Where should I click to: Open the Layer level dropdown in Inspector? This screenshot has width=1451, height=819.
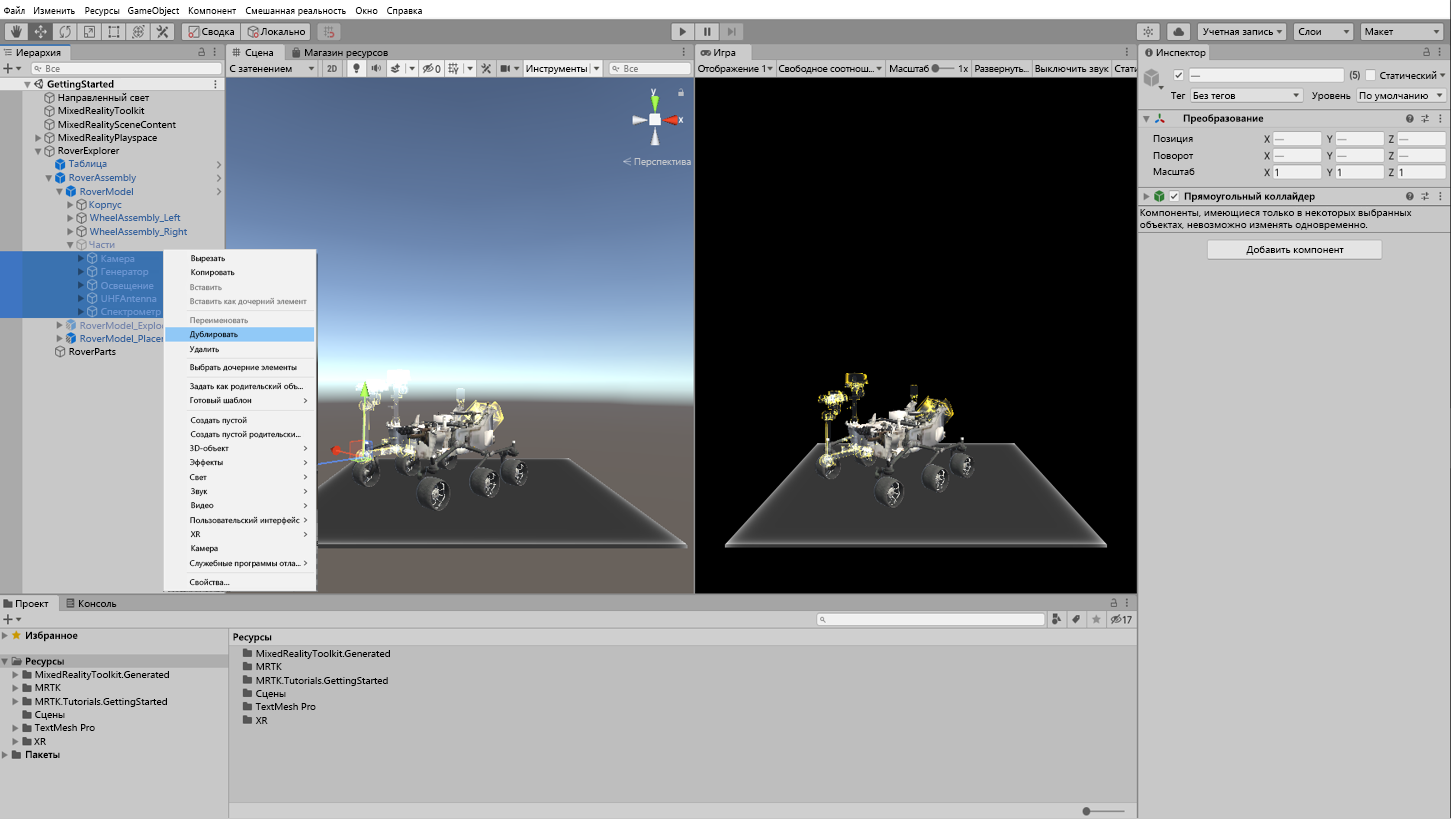tap(1401, 95)
